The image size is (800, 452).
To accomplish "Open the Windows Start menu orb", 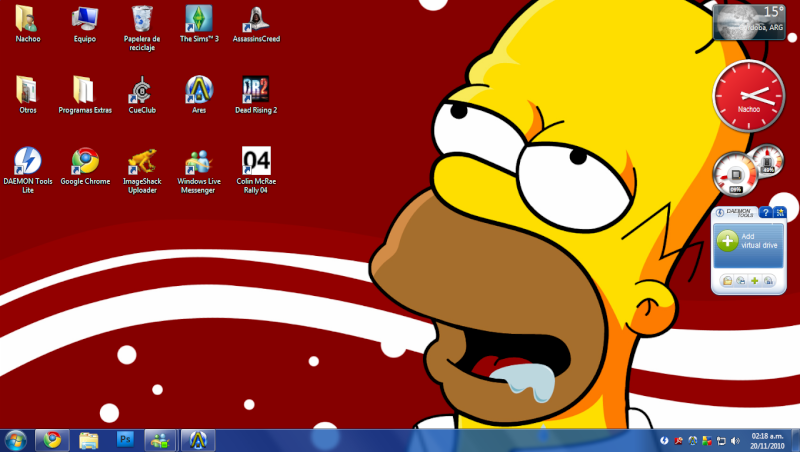I will [x=16, y=440].
